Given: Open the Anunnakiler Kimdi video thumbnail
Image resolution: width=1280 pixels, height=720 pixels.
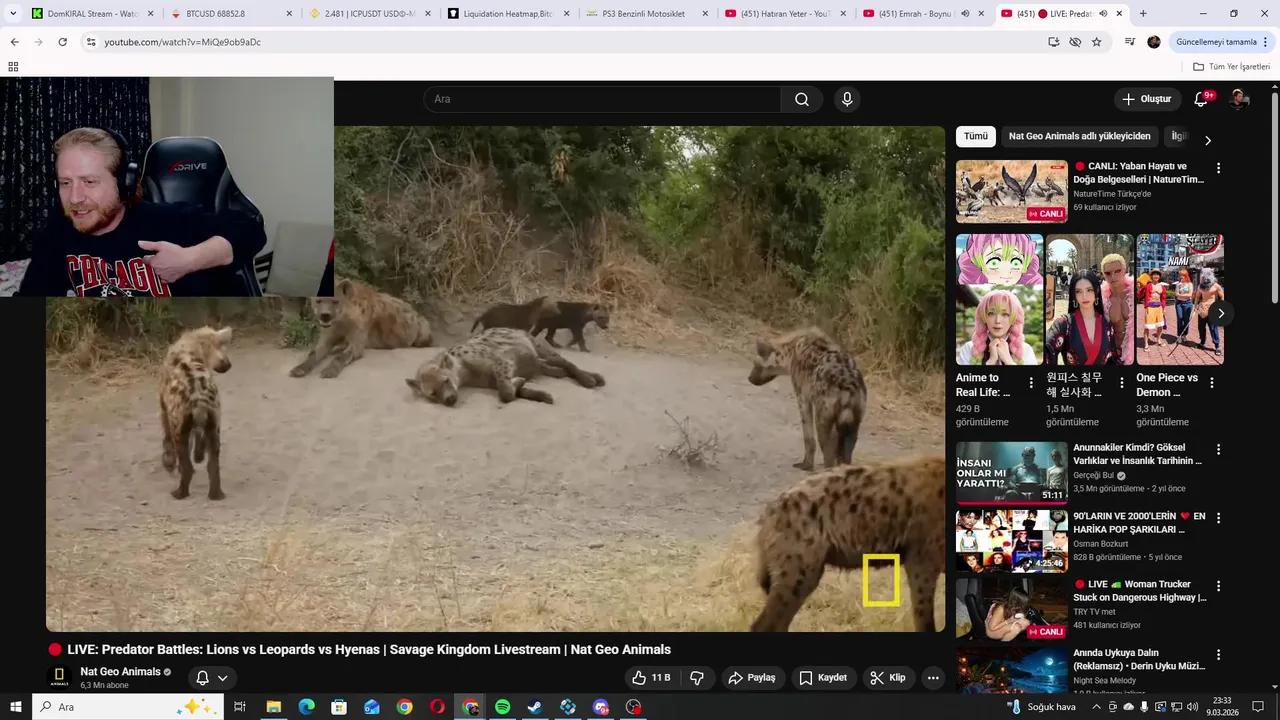Looking at the screenshot, I should click(x=1012, y=473).
